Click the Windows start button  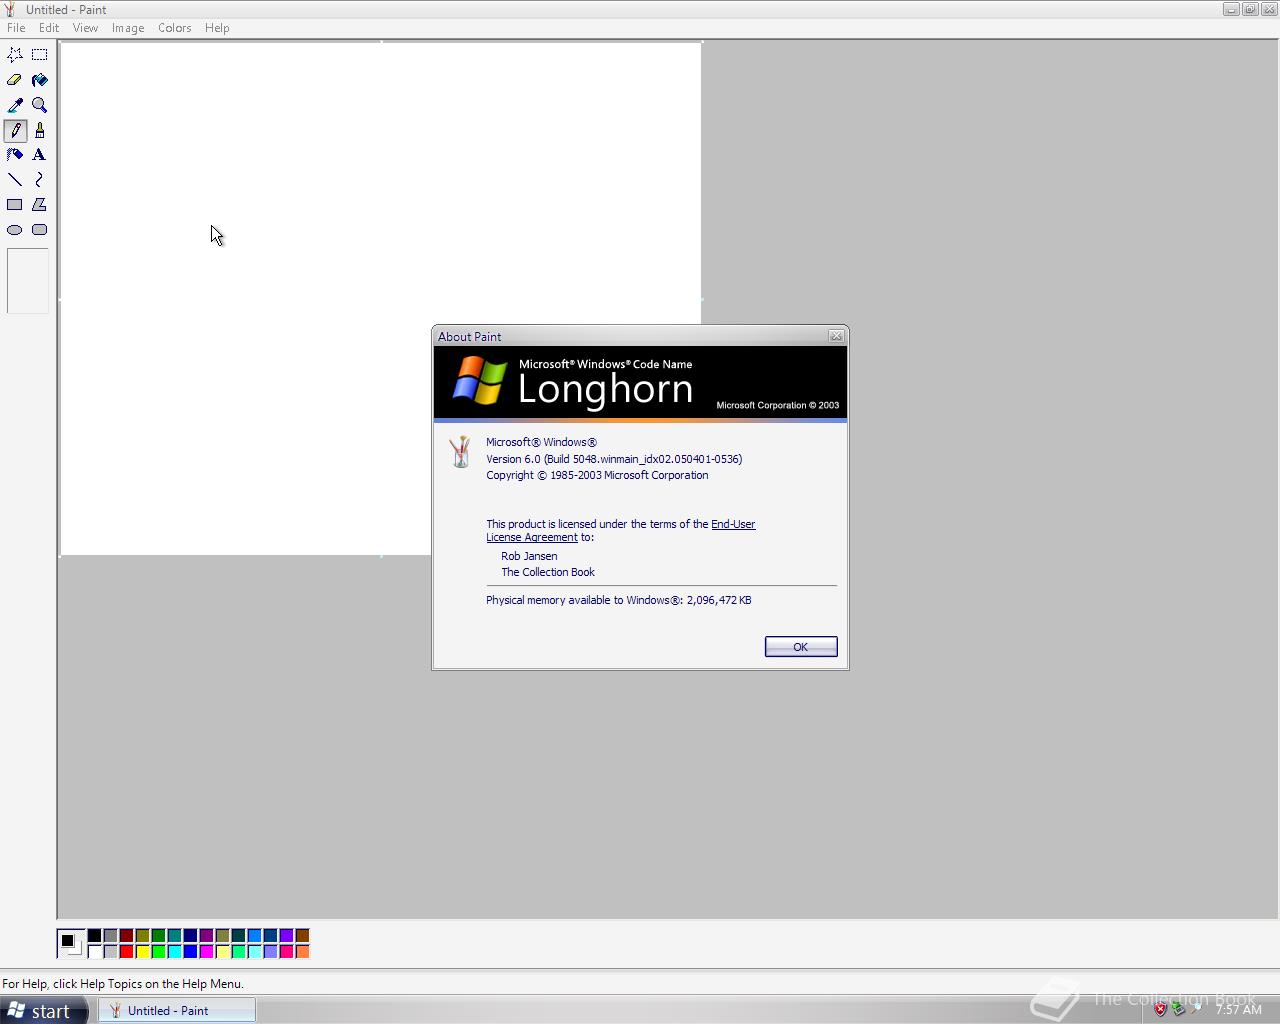pyautogui.click(x=44, y=1011)
